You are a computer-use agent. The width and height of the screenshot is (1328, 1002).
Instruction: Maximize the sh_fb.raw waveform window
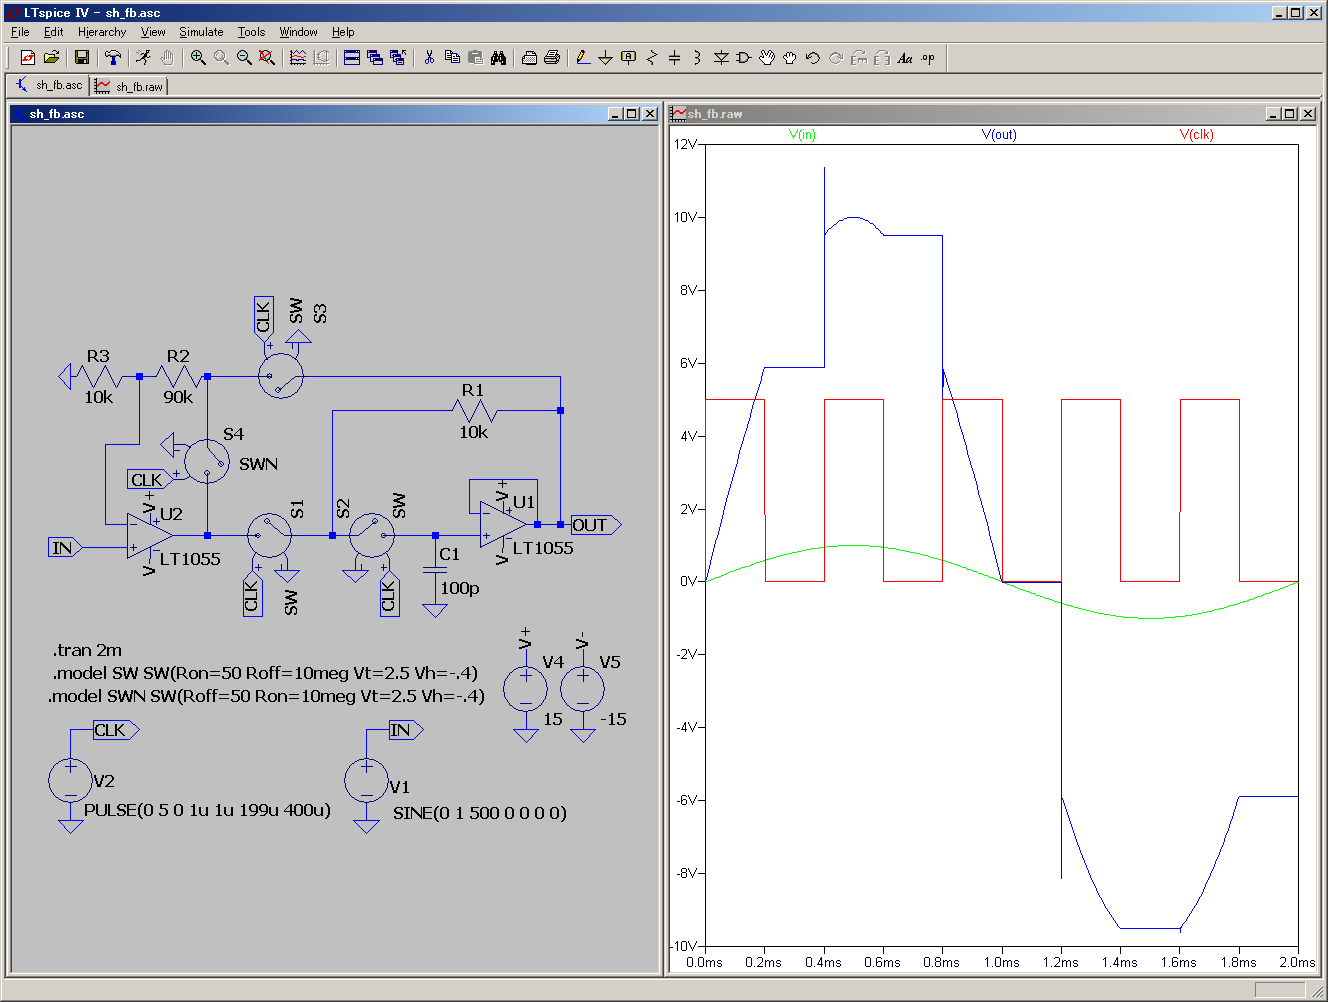[1289, 114]
